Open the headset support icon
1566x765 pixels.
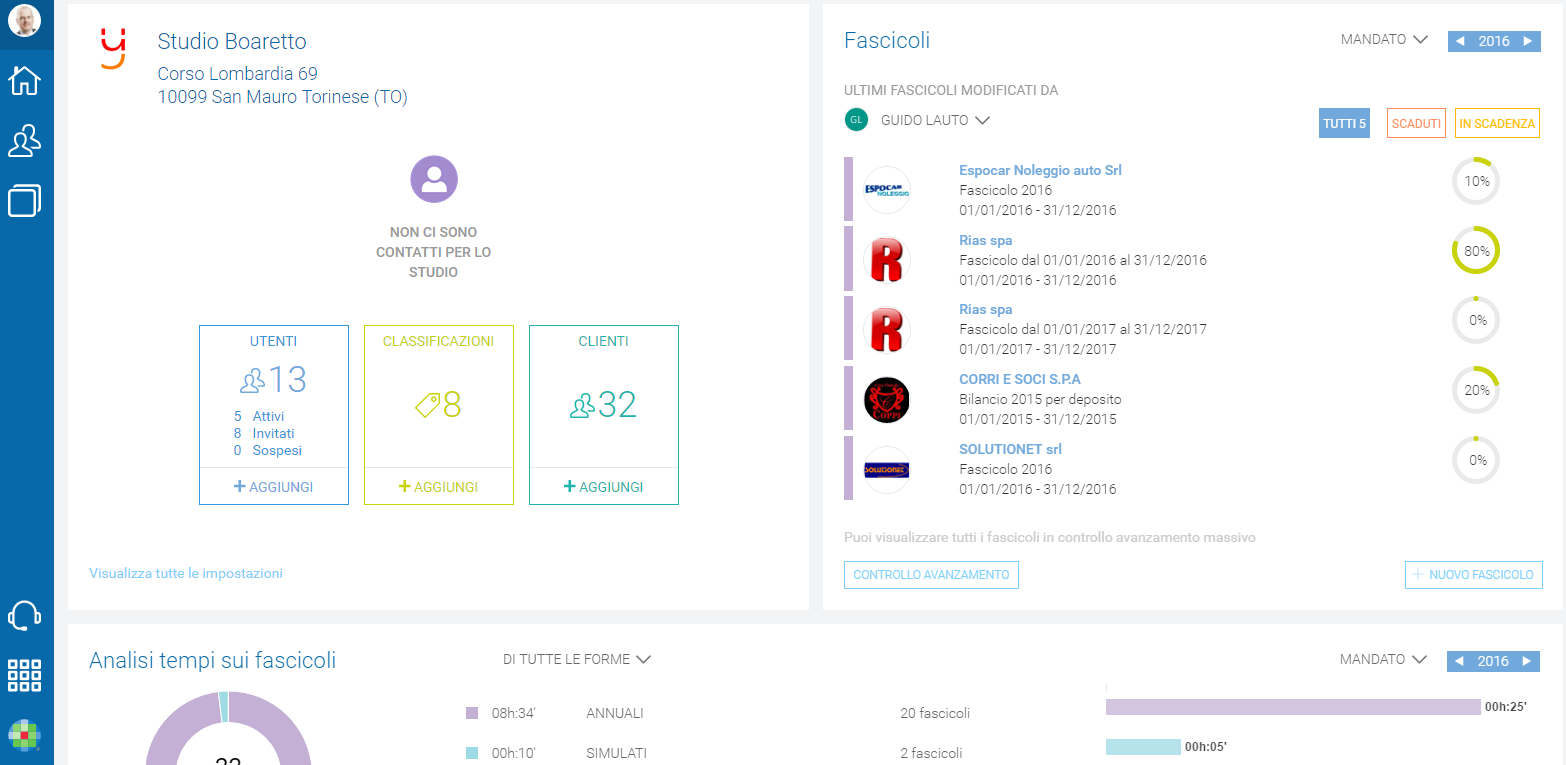(x=24, y=616)
